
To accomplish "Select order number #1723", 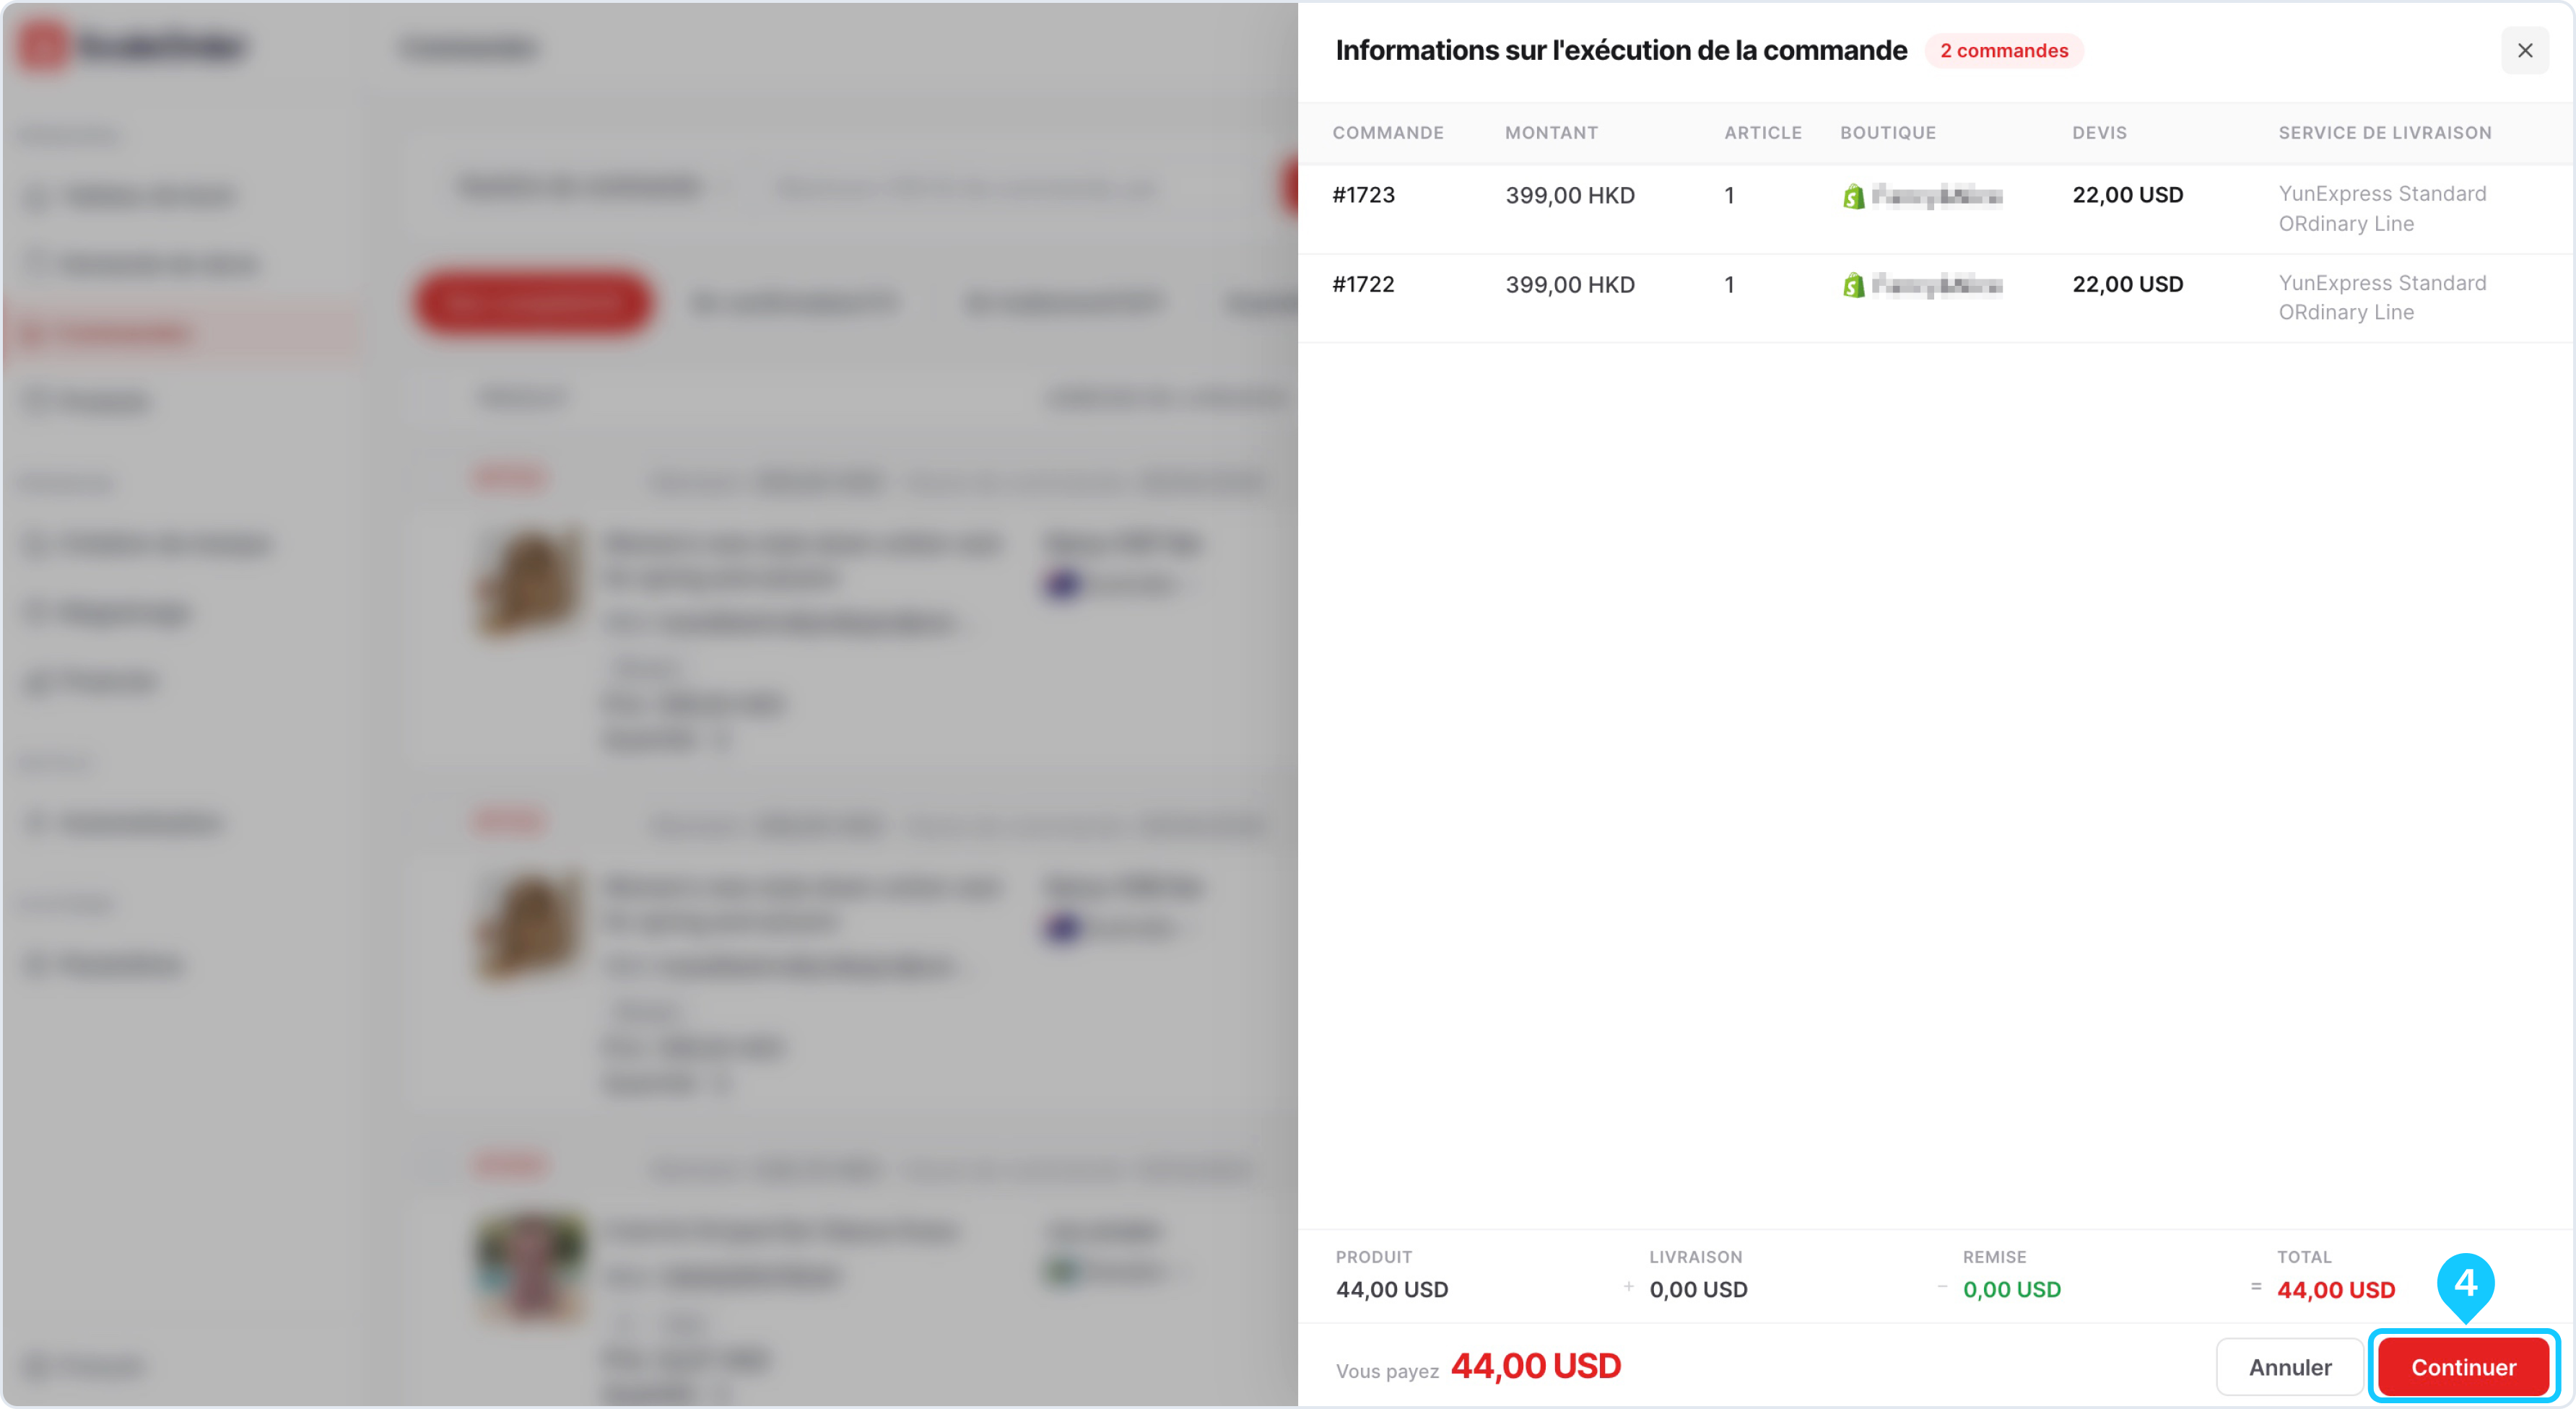I will coord(1363,195).
